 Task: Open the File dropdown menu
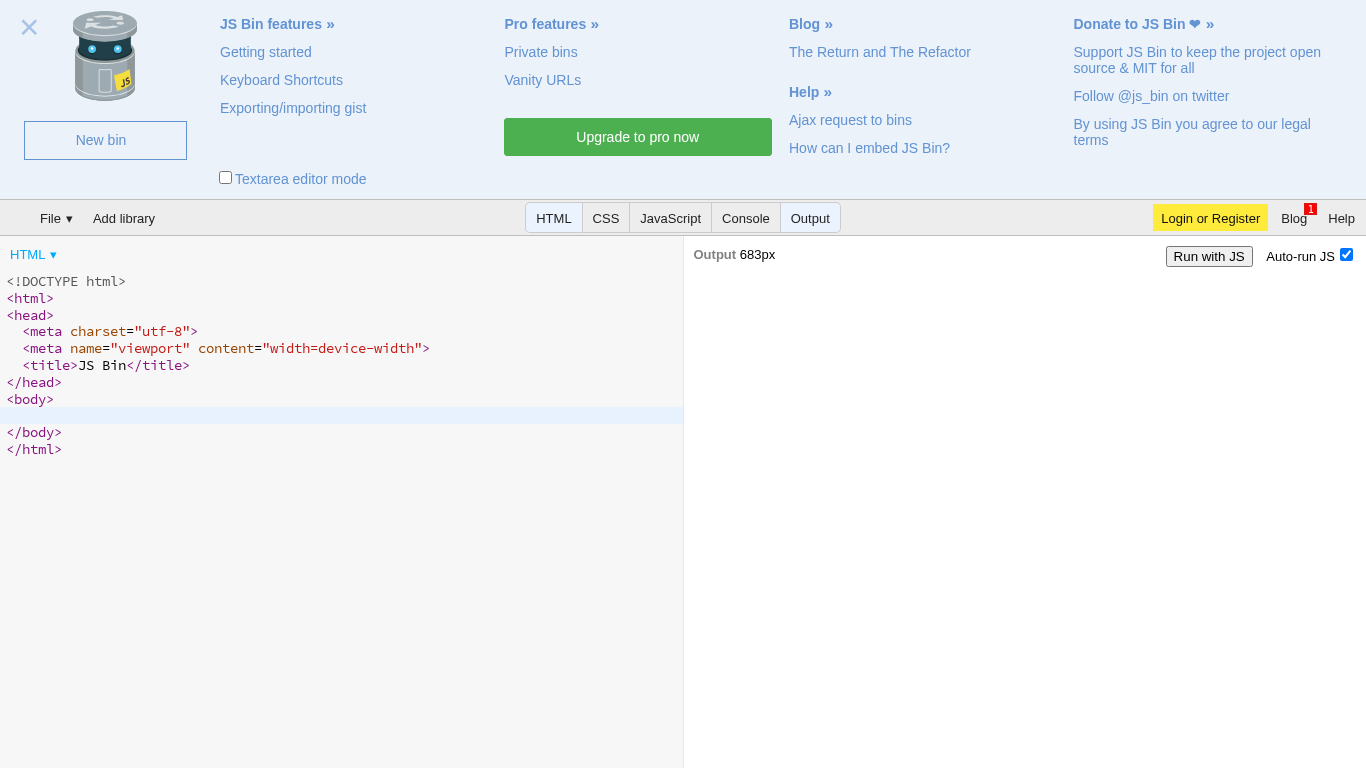click(56, 218)
